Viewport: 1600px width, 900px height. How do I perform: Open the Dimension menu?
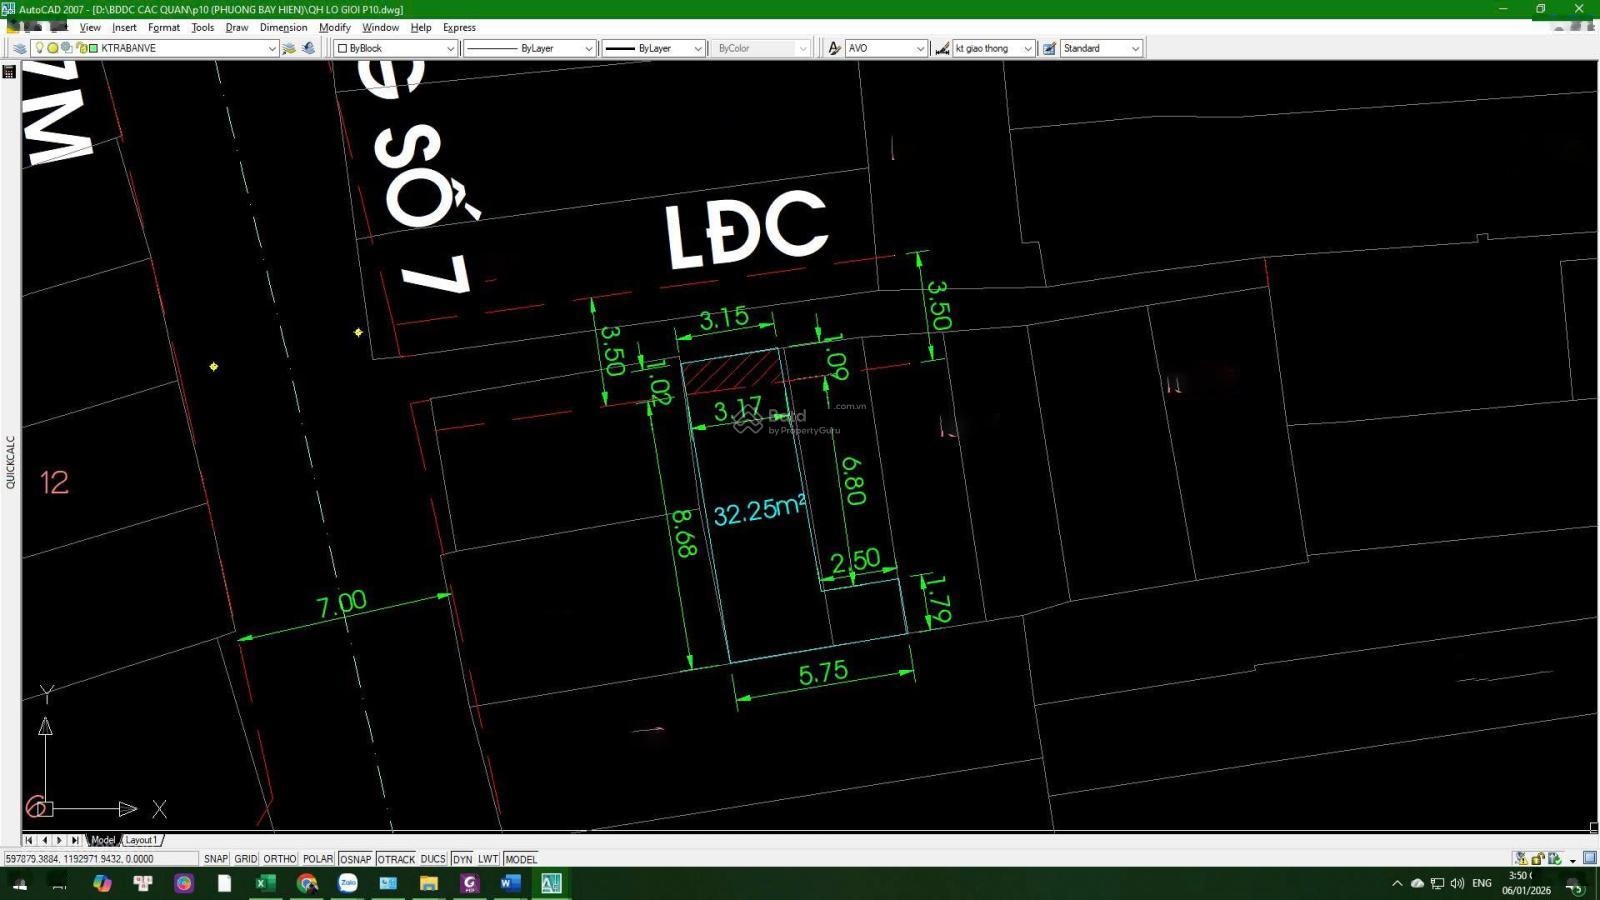(x=283, y=27)
